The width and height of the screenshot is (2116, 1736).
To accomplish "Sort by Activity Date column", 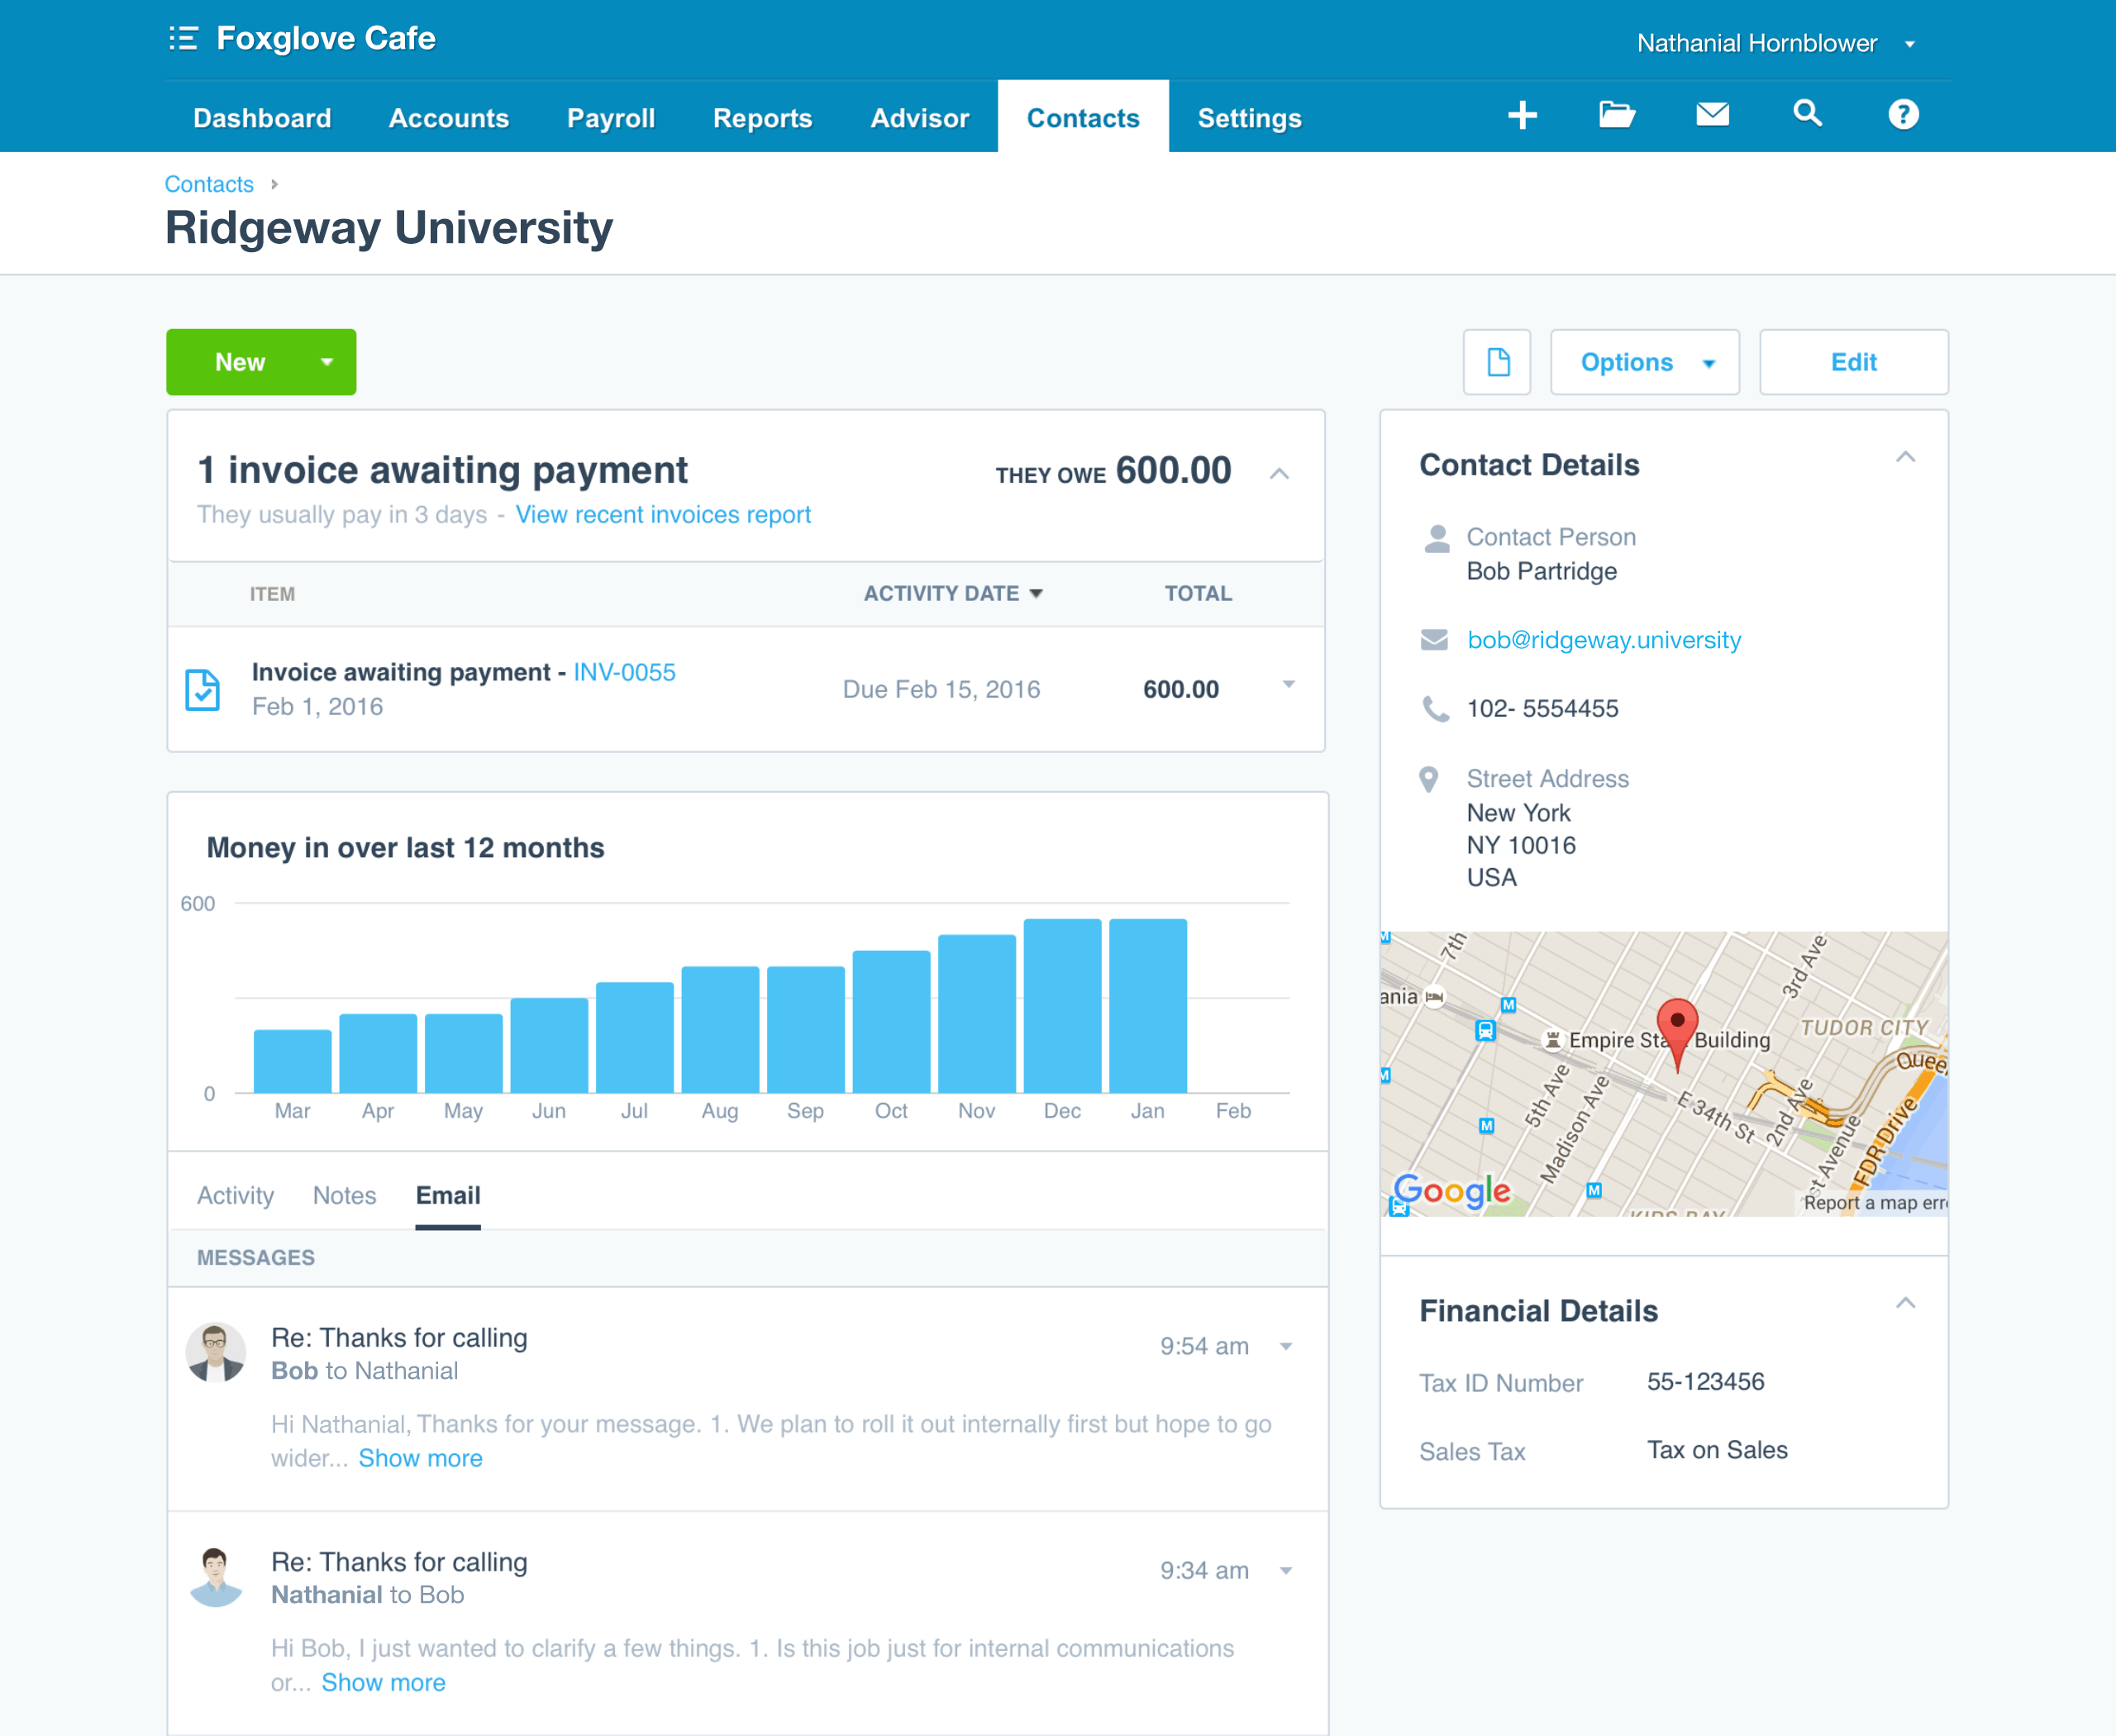I will (953, 594).
